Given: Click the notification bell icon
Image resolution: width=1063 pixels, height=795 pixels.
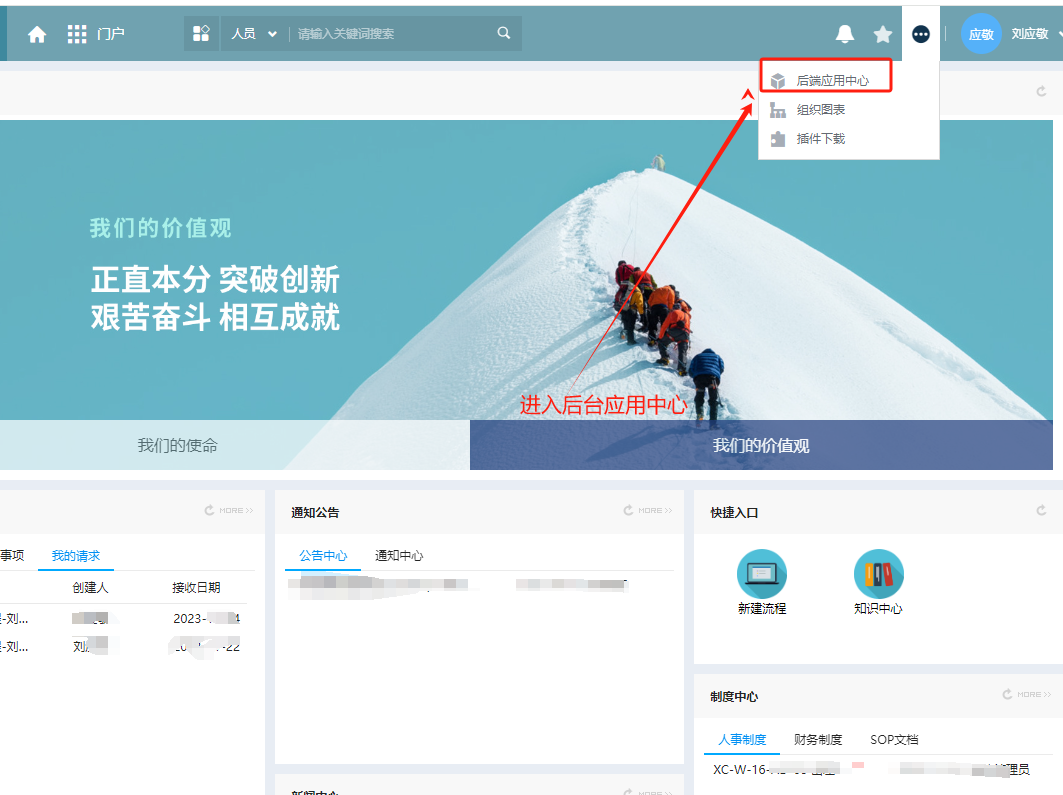Looking at the screenshot, I should [x=845, y=34].
